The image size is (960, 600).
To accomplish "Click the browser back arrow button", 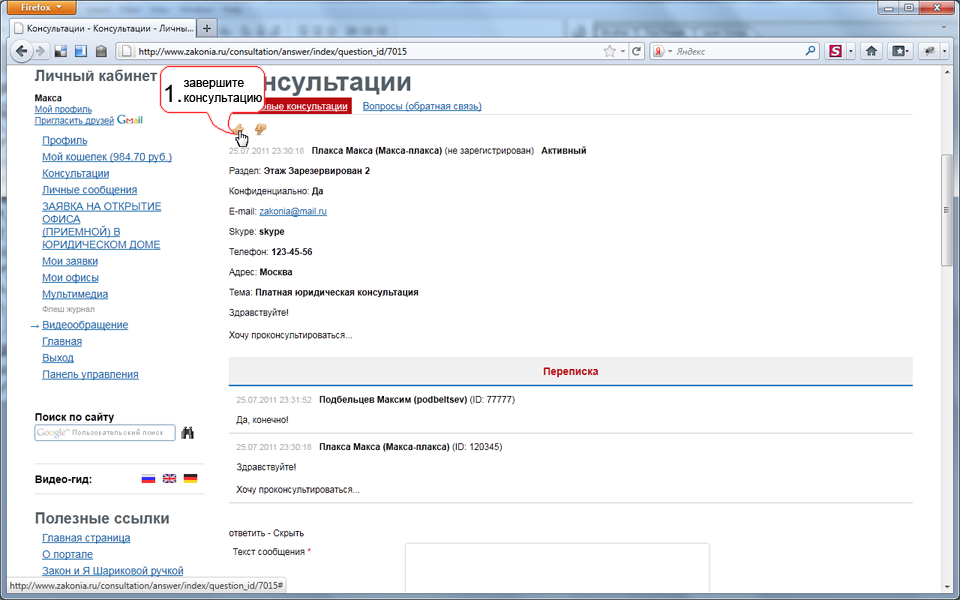I will coord(22,51).
